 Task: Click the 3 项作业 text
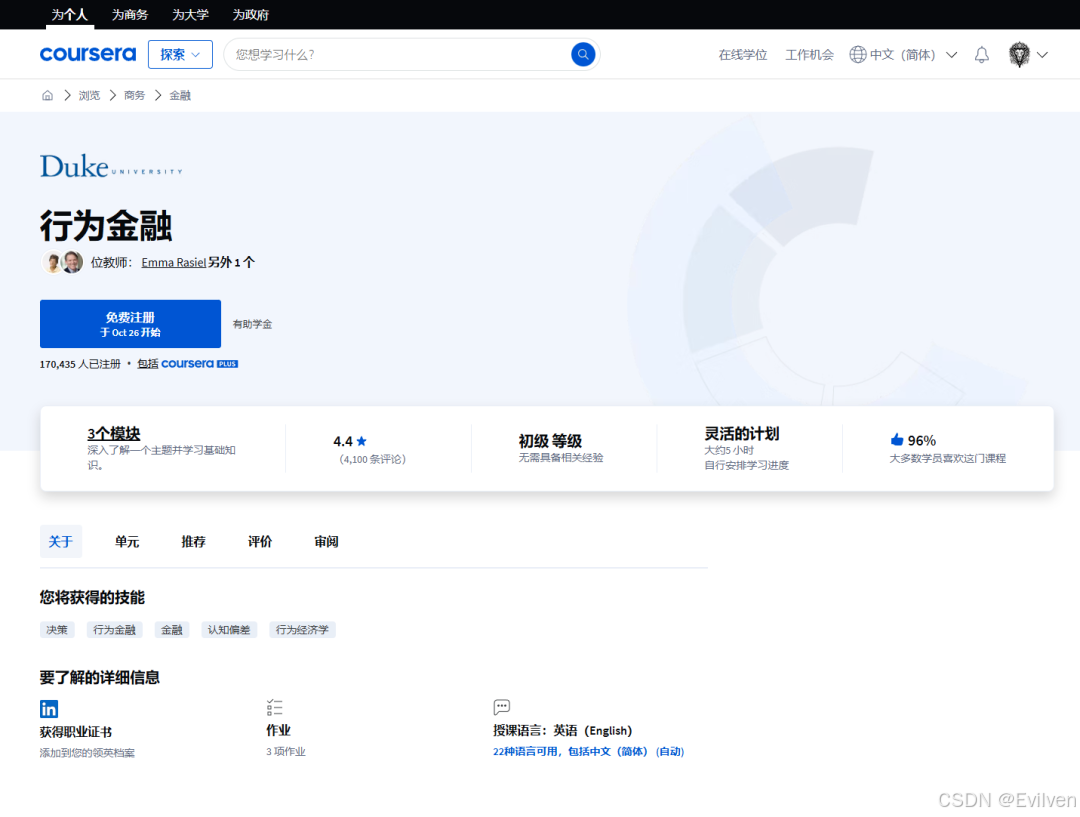pos(286,752)
